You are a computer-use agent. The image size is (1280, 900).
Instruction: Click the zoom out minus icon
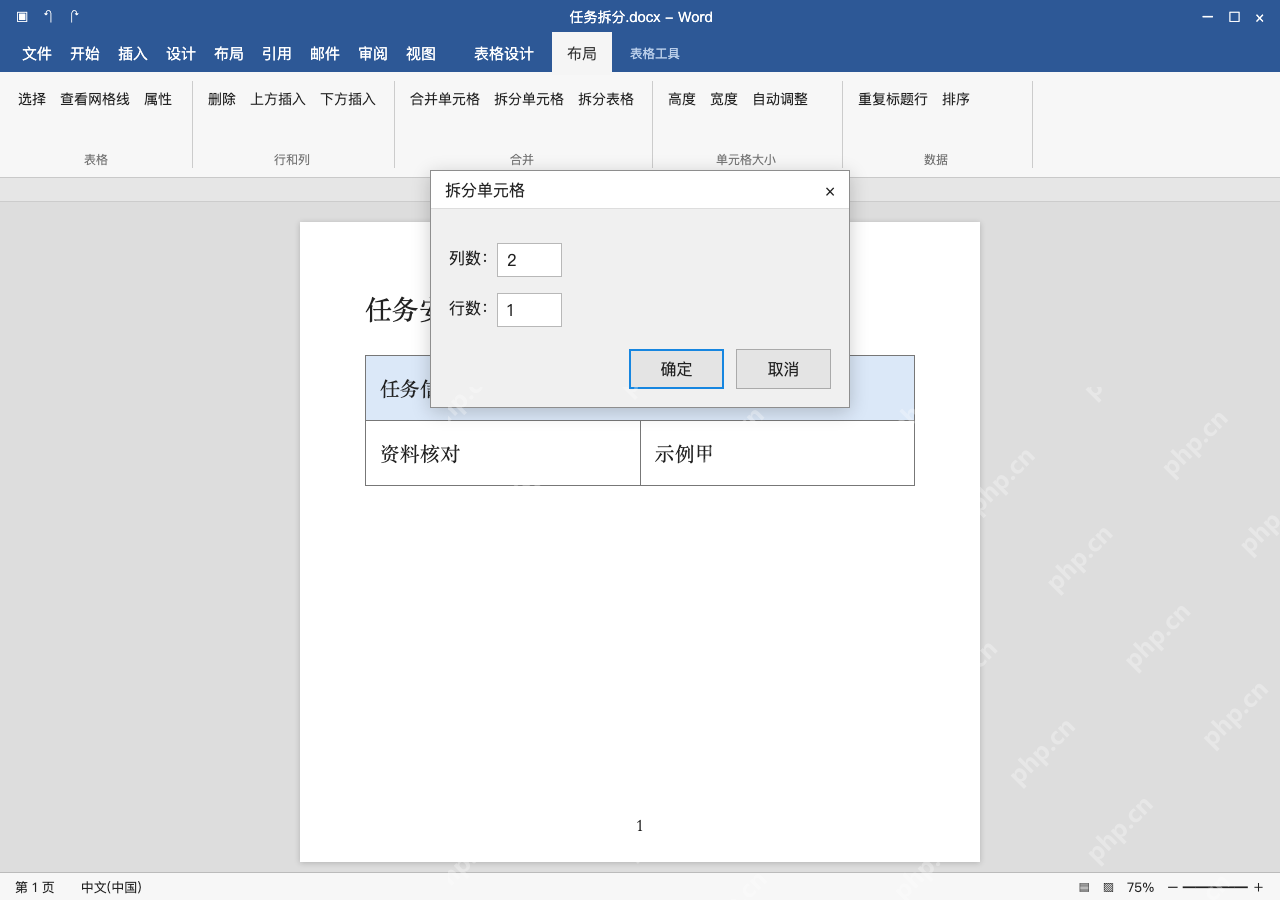[x=1173, y=887]
